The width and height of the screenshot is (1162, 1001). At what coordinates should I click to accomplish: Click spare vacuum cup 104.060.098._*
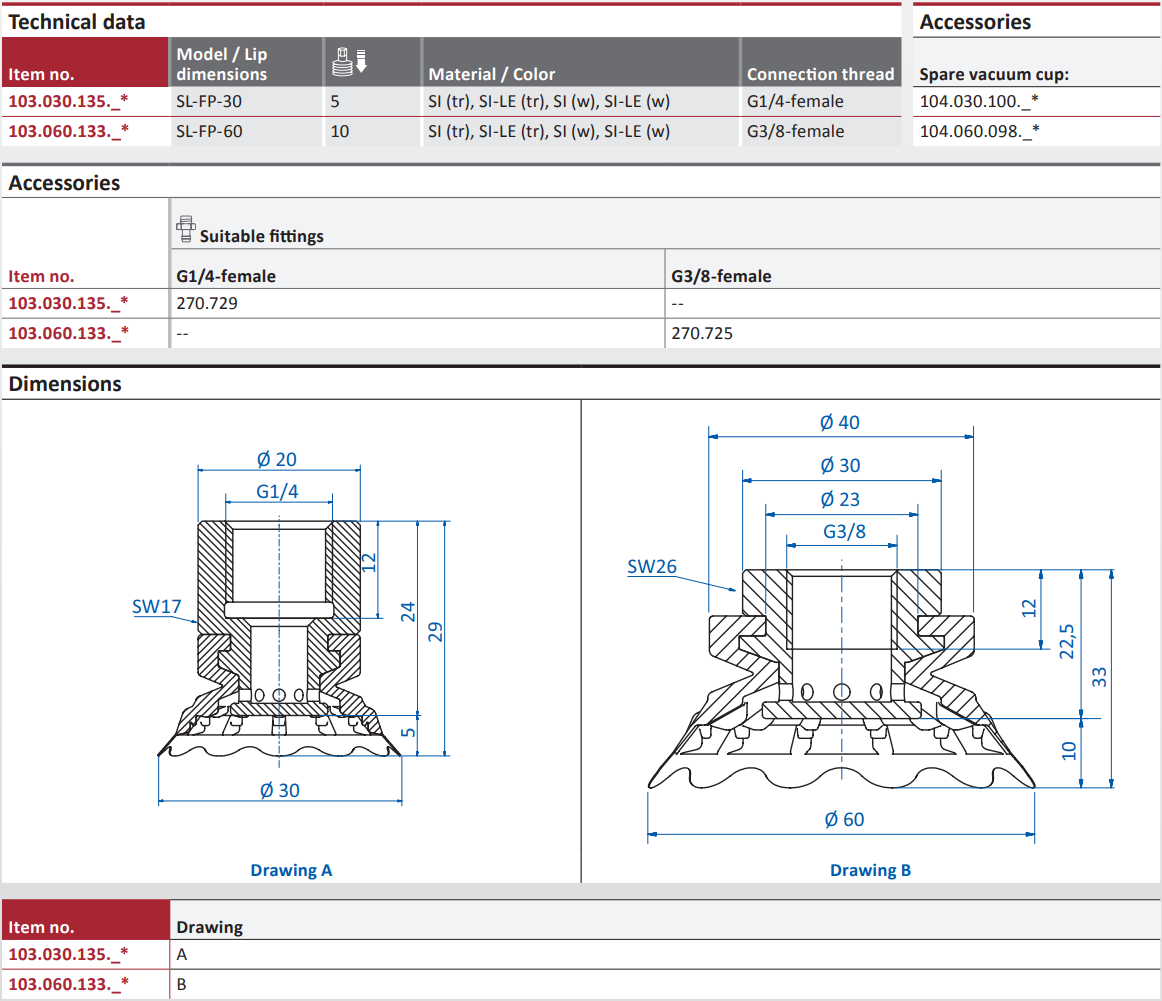[x=979, y=131]
